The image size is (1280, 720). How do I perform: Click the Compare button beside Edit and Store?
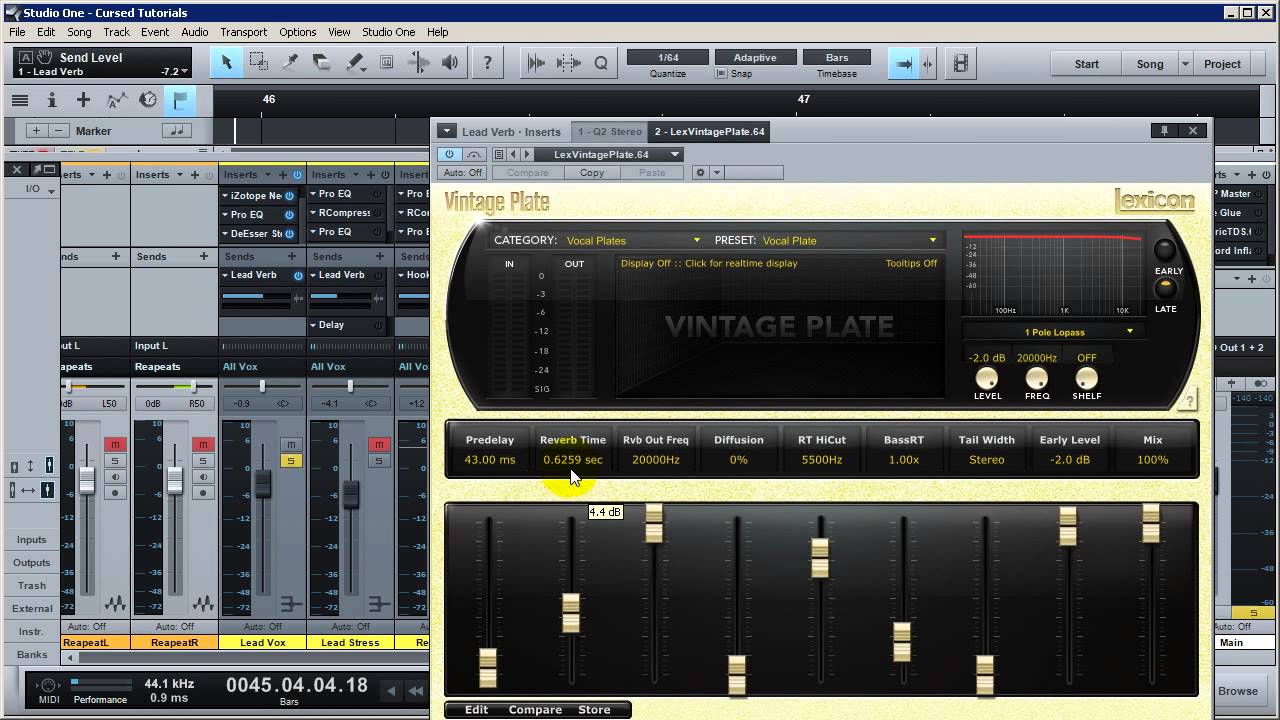pyautogui.click(x=535, y=710)
